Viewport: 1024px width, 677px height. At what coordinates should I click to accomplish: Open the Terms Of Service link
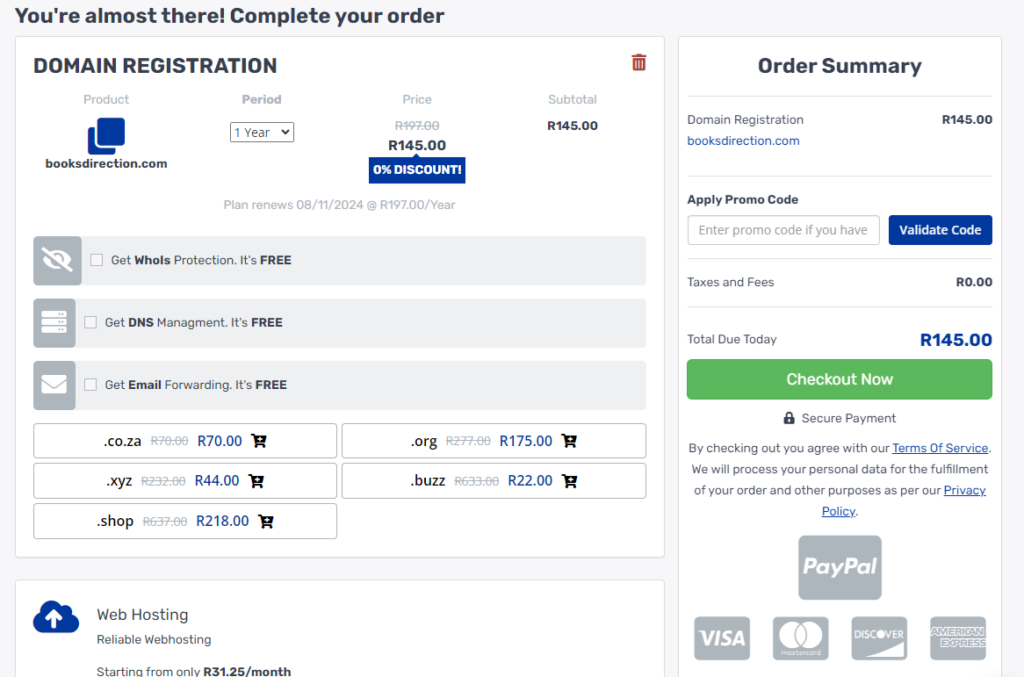coord(940,448)
